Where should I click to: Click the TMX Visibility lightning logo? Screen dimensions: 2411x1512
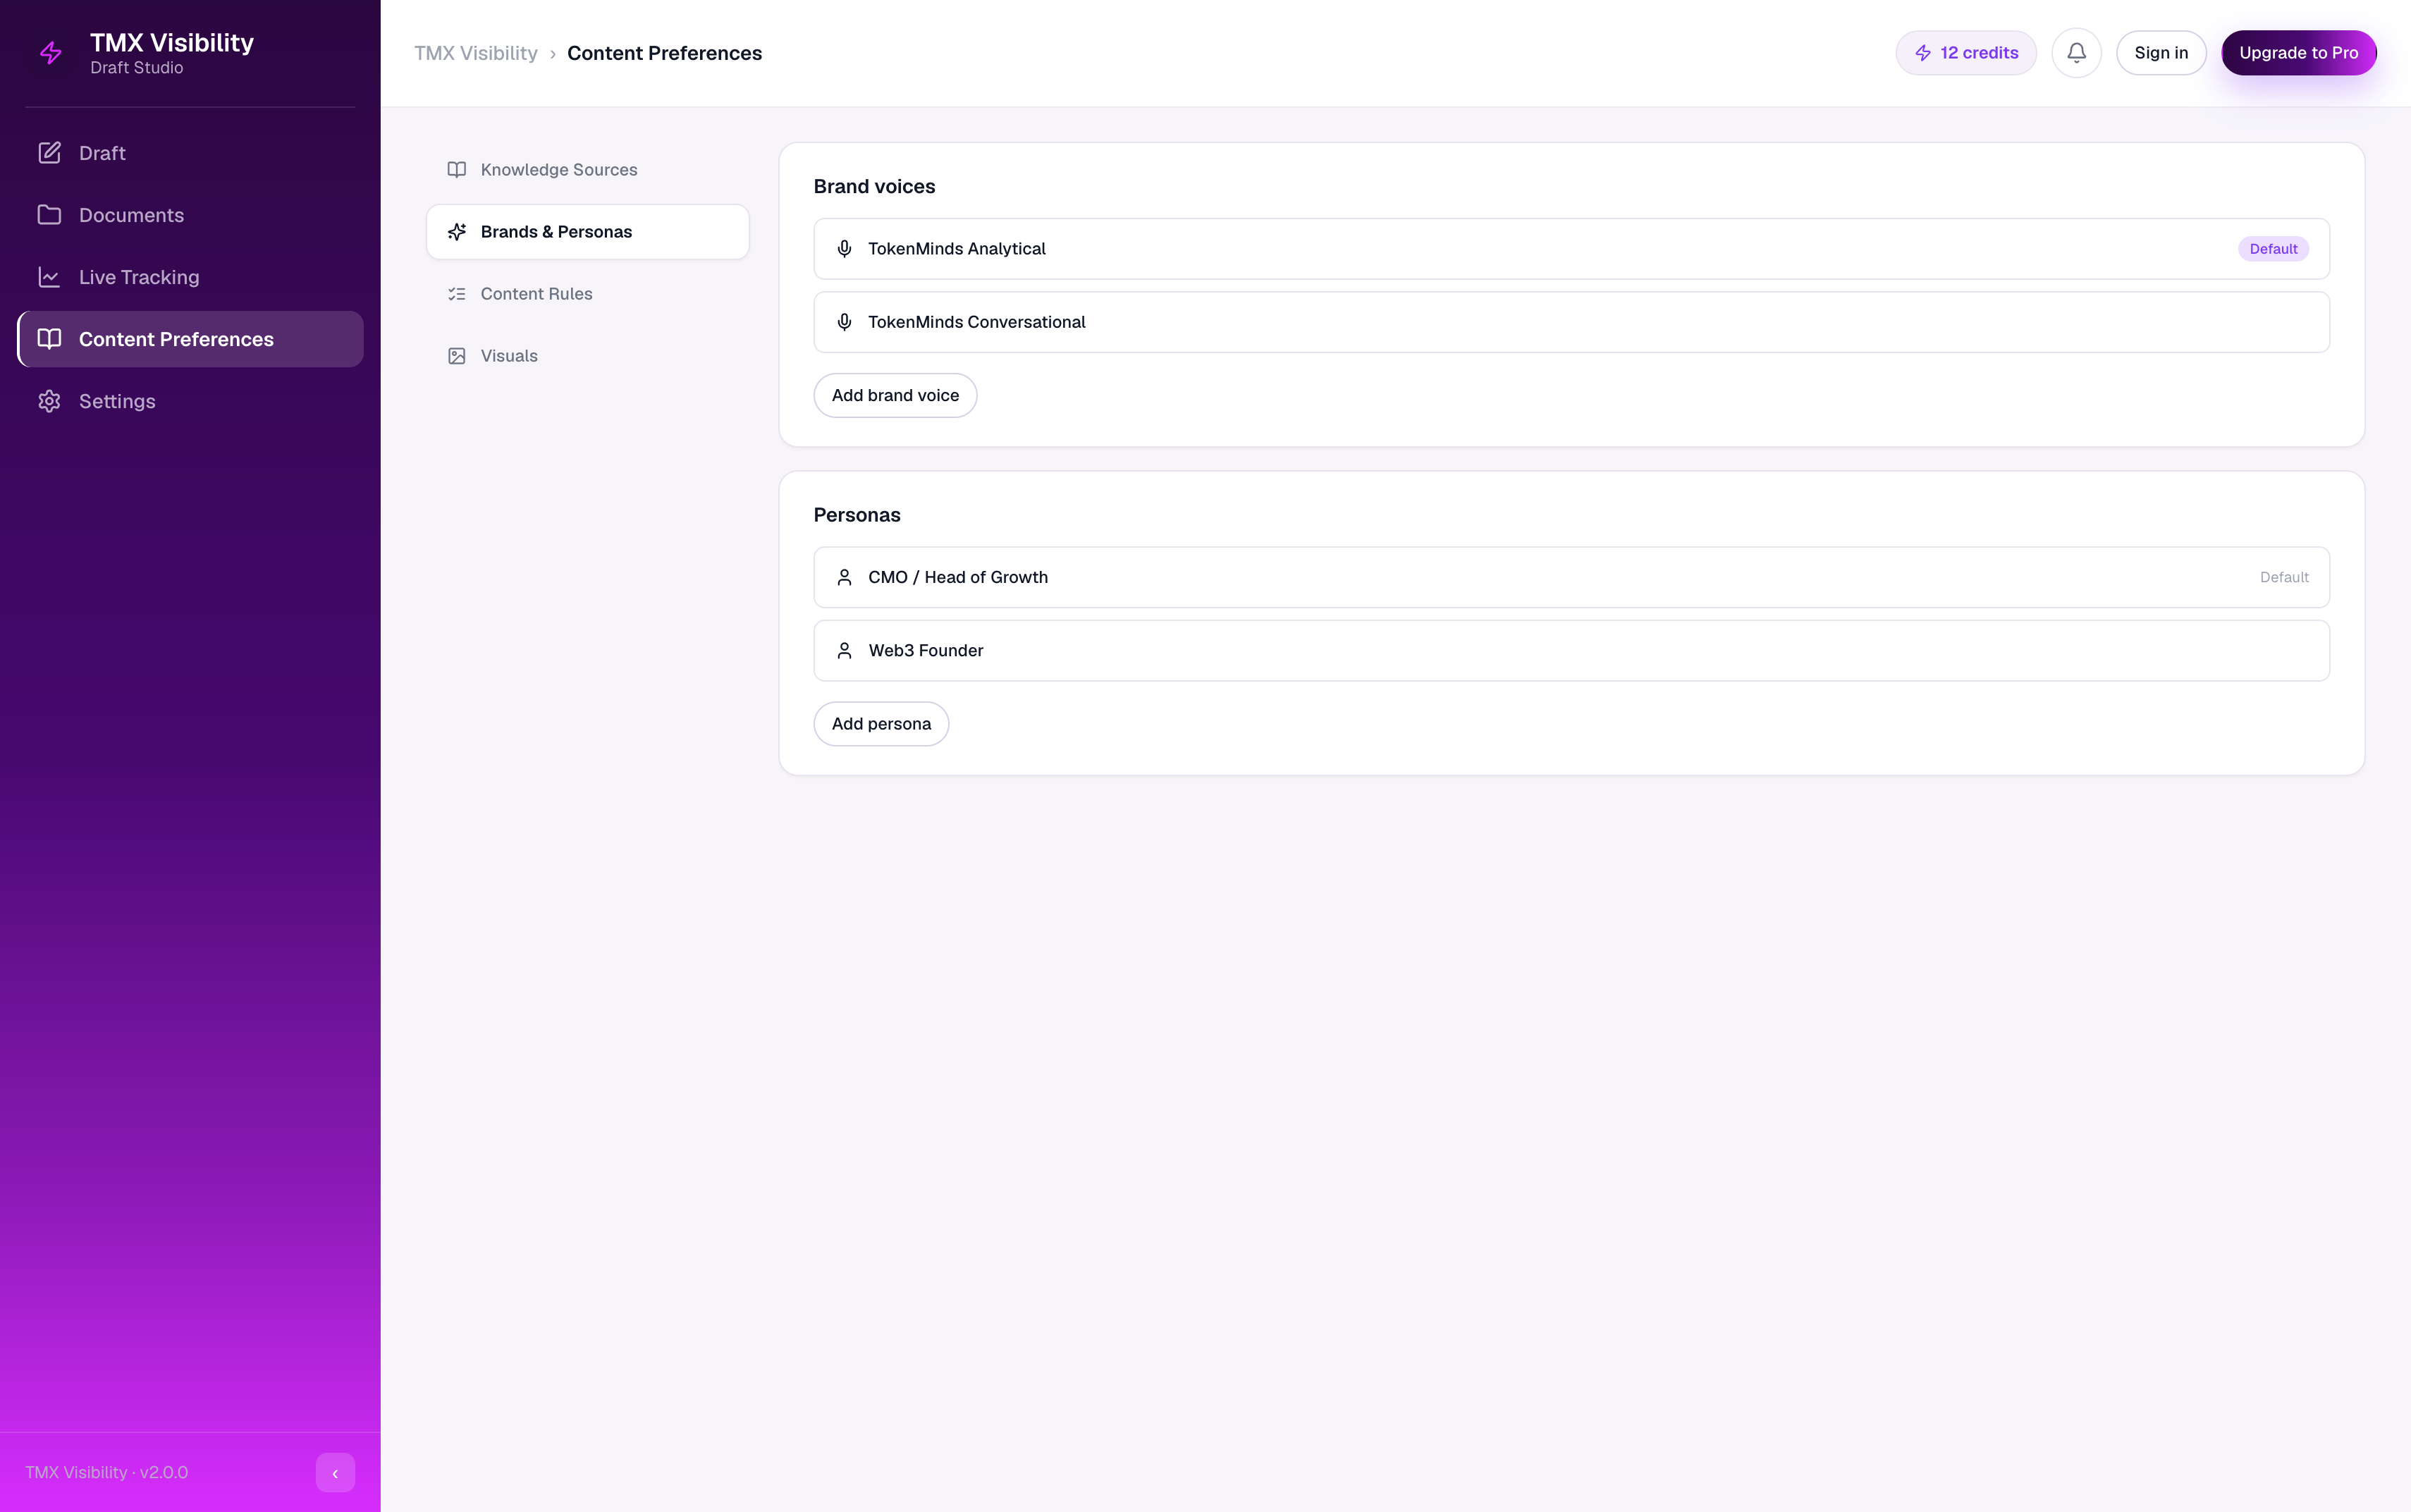(x=51, y=53)
